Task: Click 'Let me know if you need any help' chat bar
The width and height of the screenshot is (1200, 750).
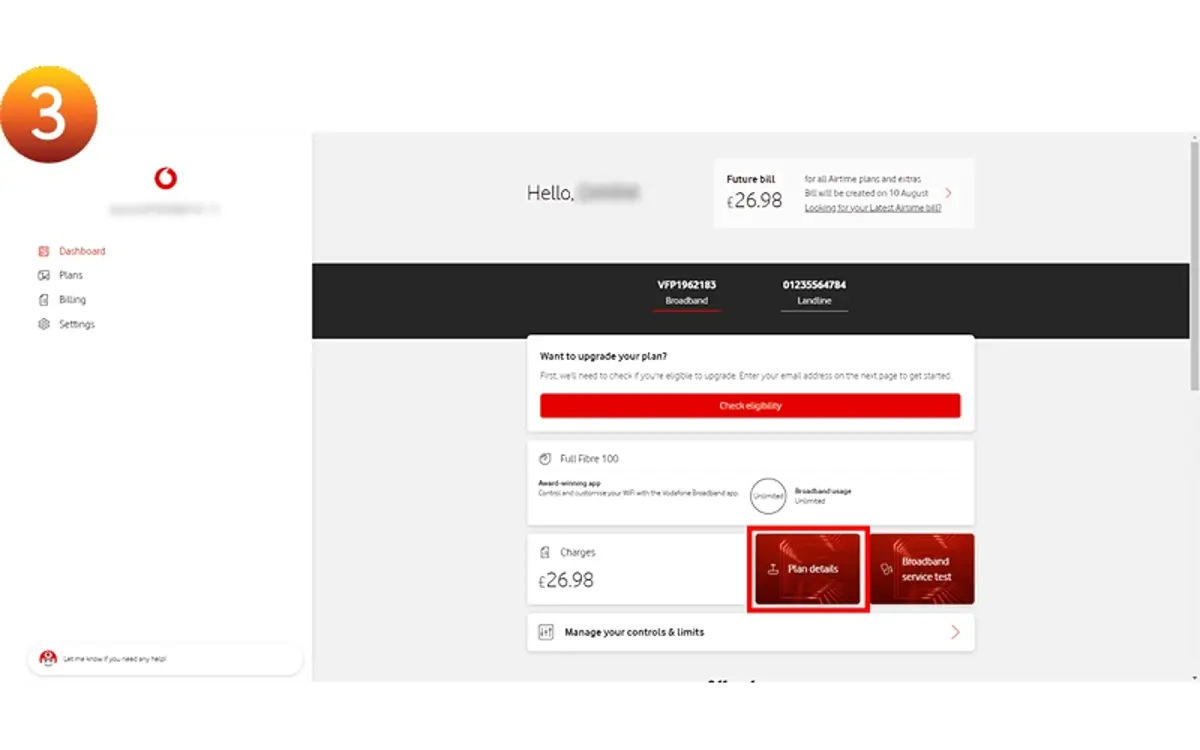Action: 165,659
